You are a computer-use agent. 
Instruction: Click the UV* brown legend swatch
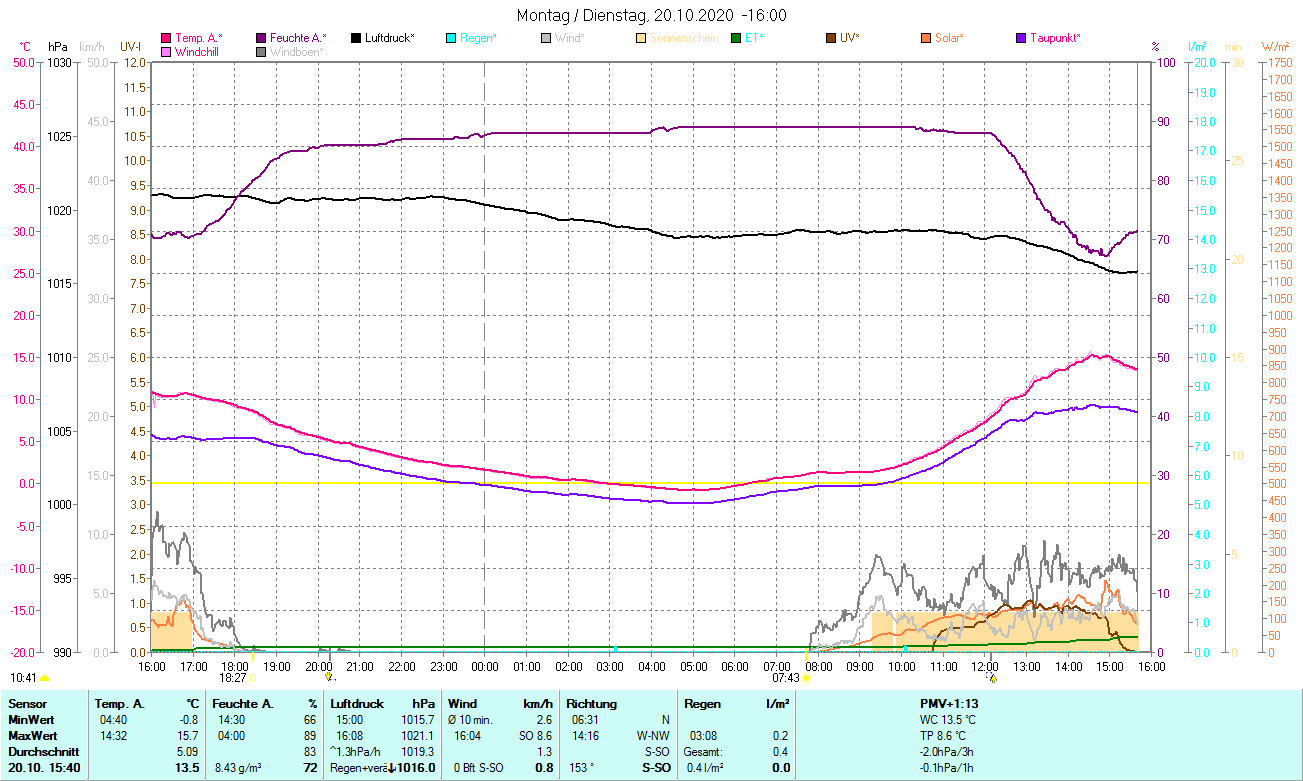tap(831, 38)
